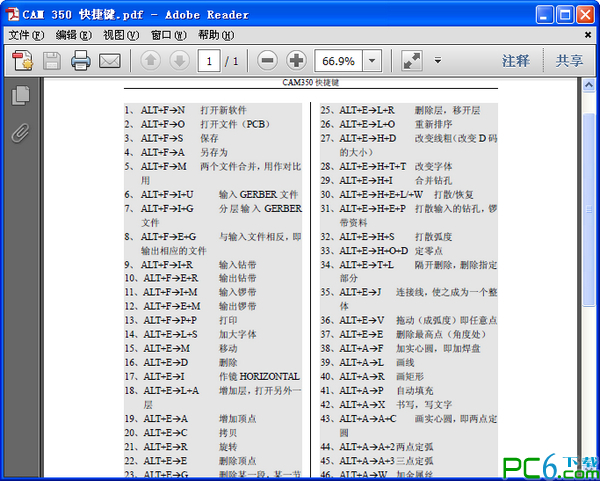Open the 文件 (File) menu
The height and width of the screenshot is (481, 600).
[x=26, y=35]
